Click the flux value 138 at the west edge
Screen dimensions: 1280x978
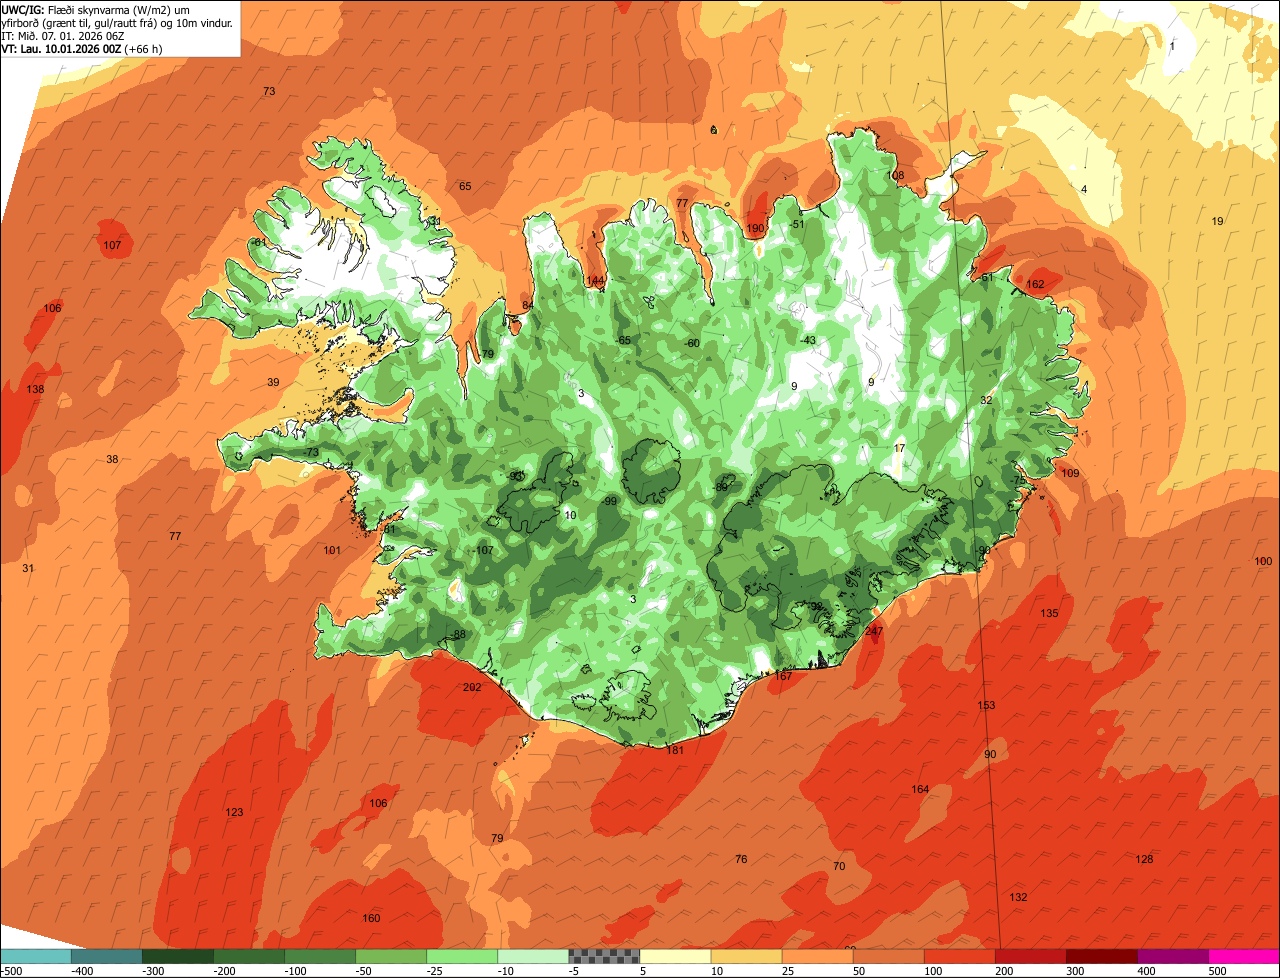pos(35,389)
